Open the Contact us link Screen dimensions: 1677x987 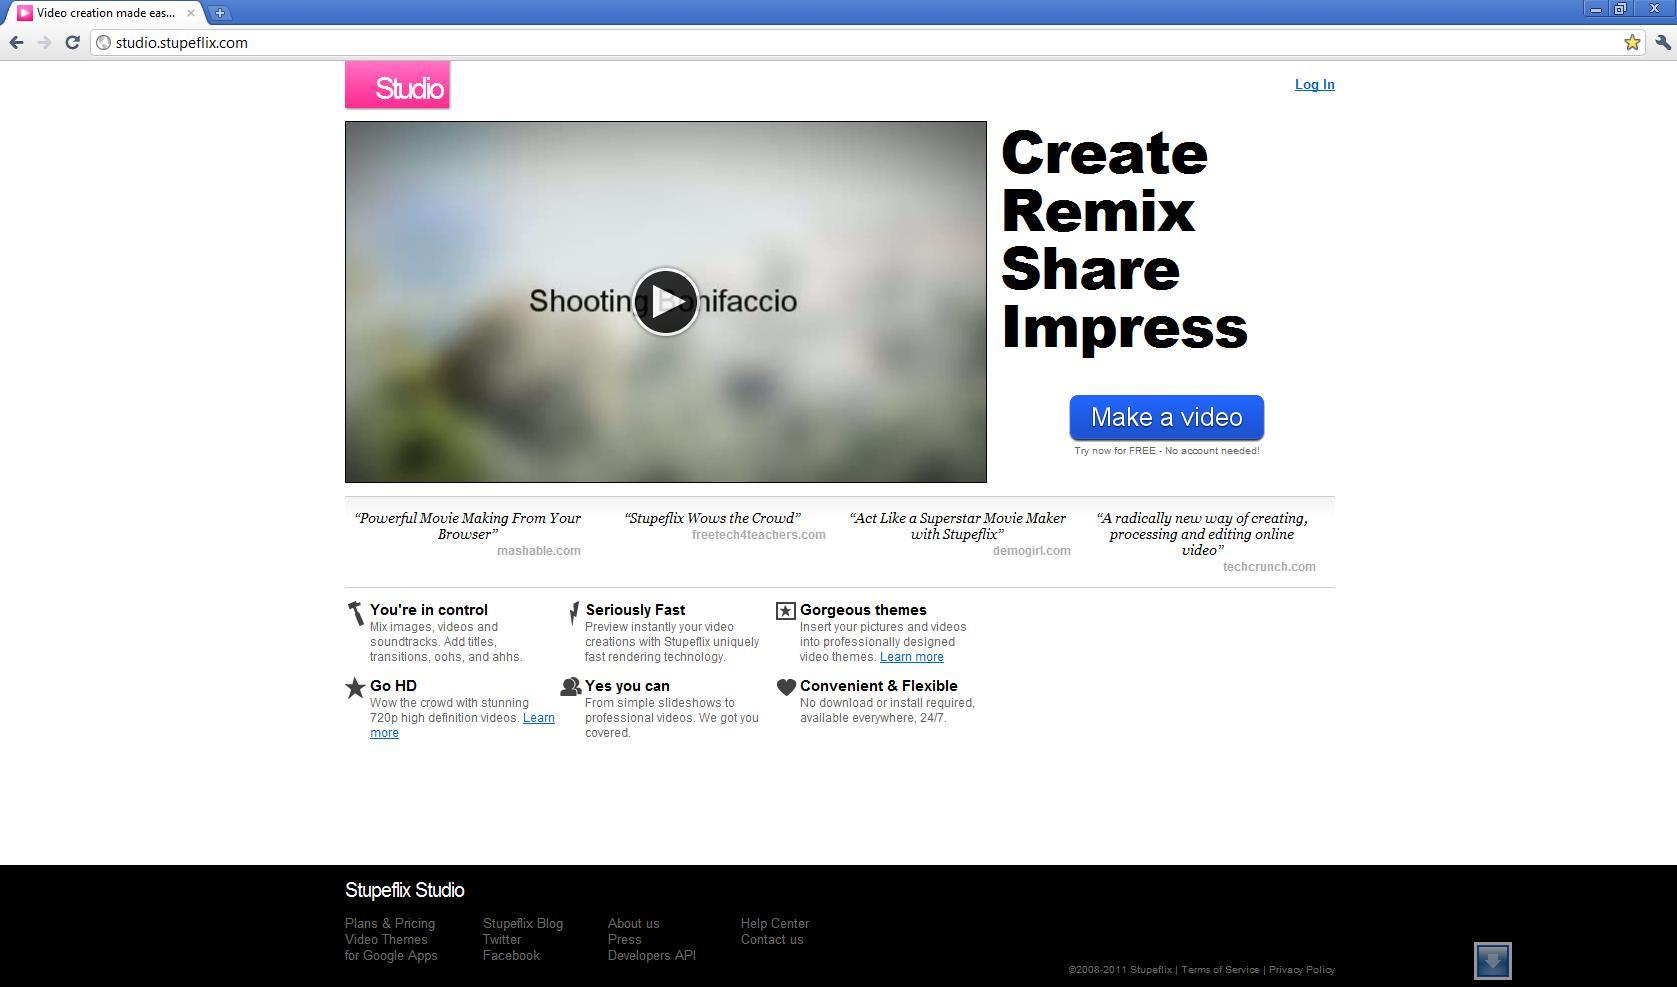point(772,939)
